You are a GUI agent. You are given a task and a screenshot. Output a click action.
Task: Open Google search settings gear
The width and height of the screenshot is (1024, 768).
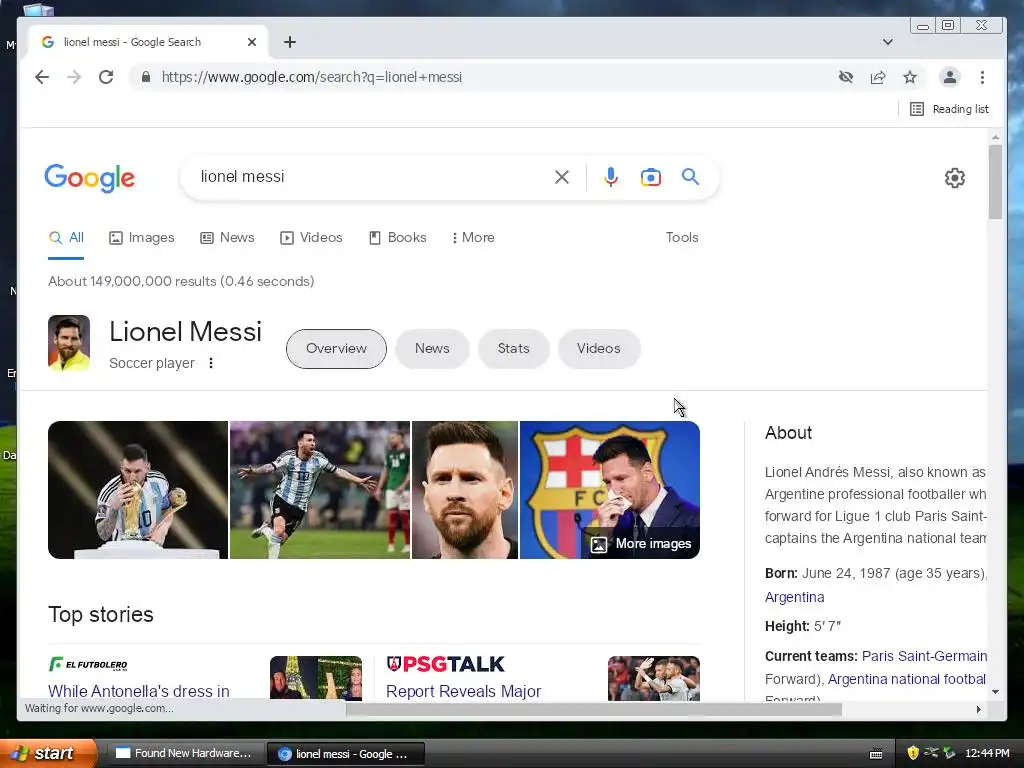point(955,178)
